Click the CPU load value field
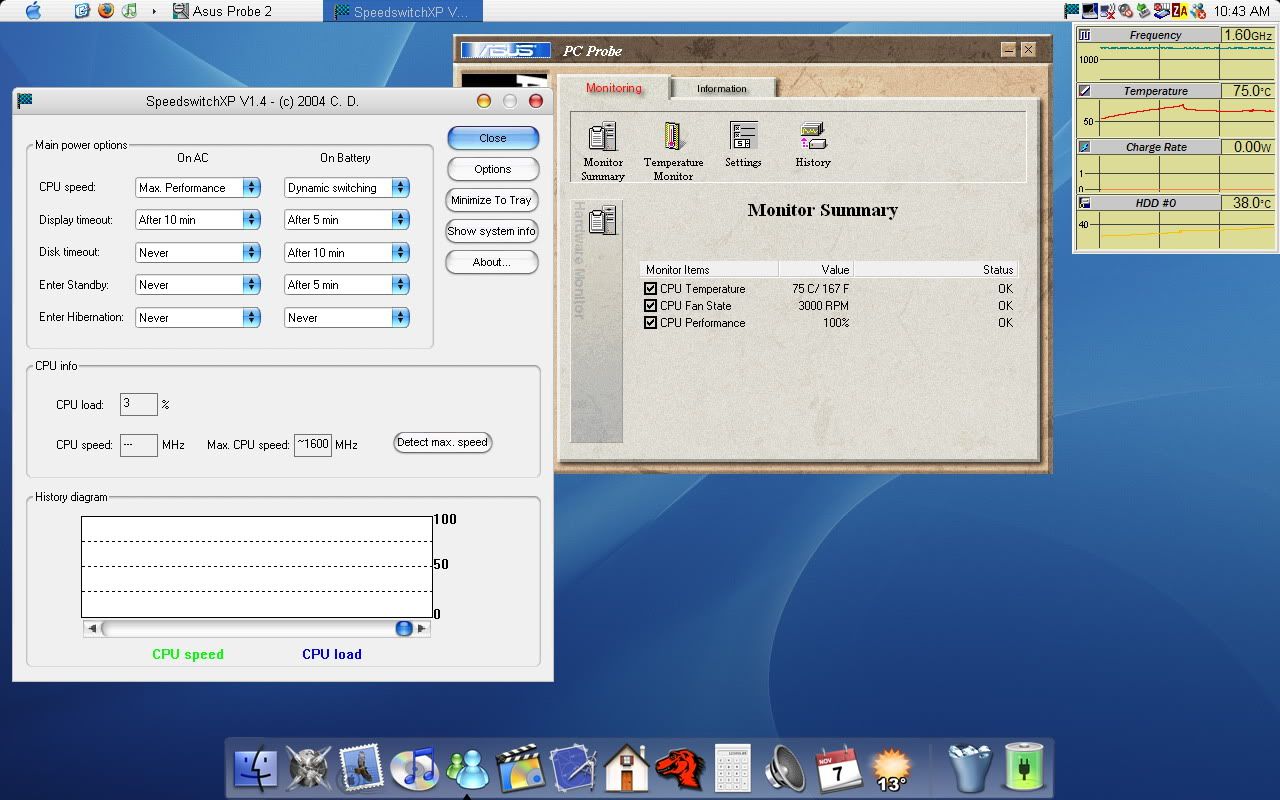Image resolution: width=1280 pixels, height=800 pixels. coord(139,404)
